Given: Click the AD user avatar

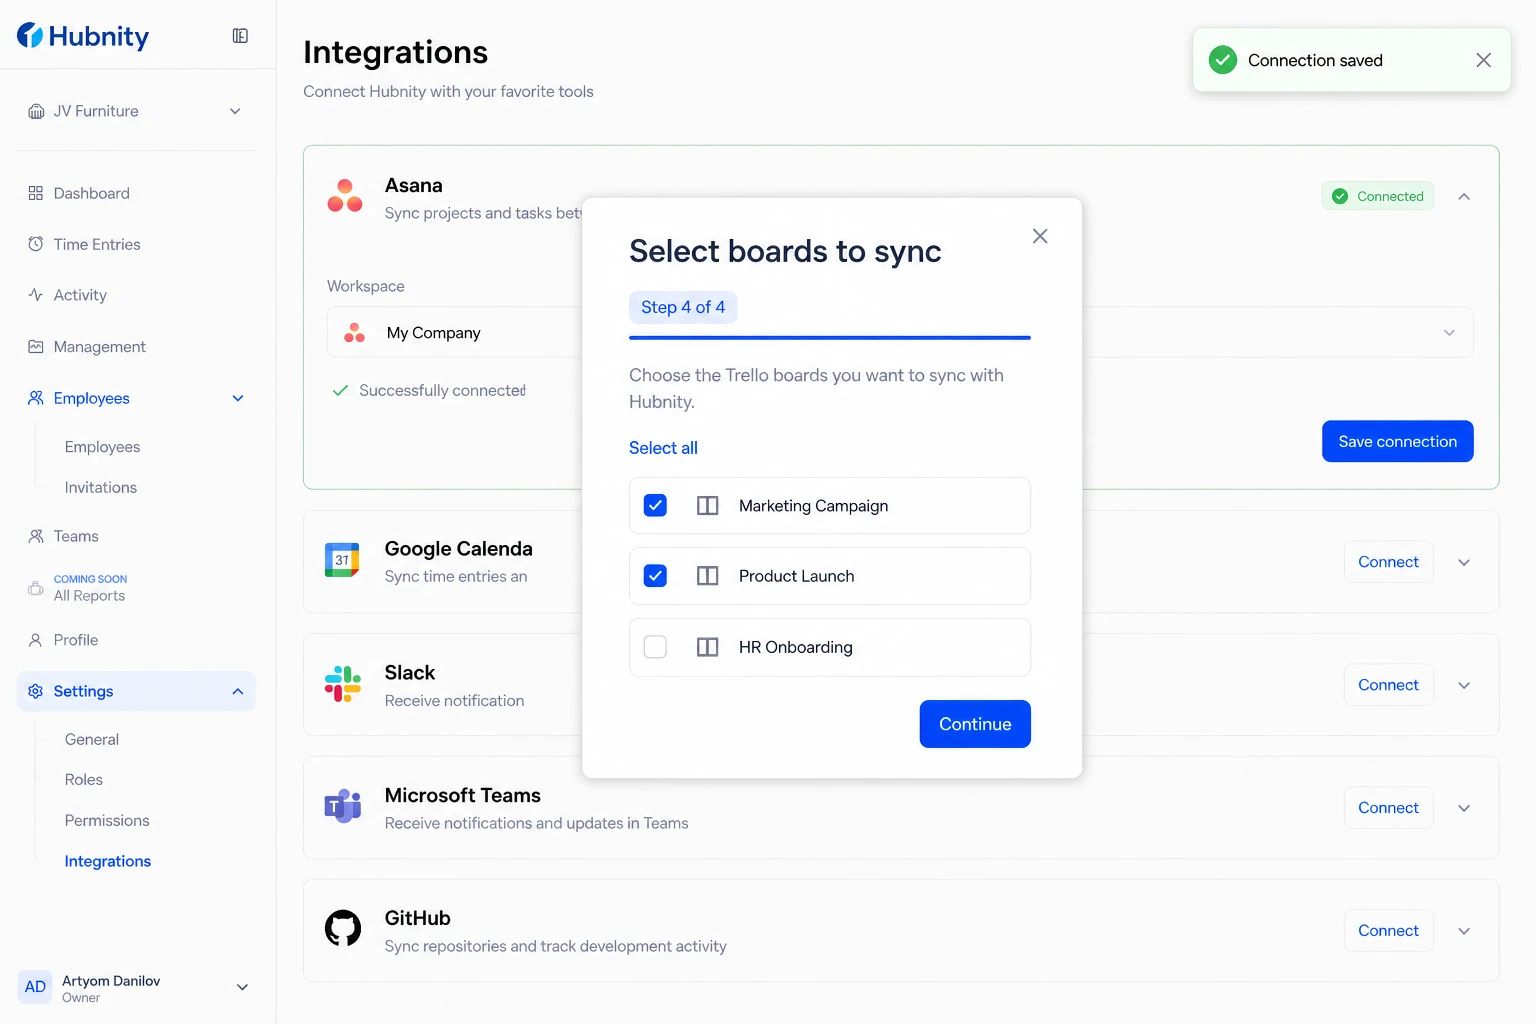Looking at the screenshot, I should (x=35, y=987).
